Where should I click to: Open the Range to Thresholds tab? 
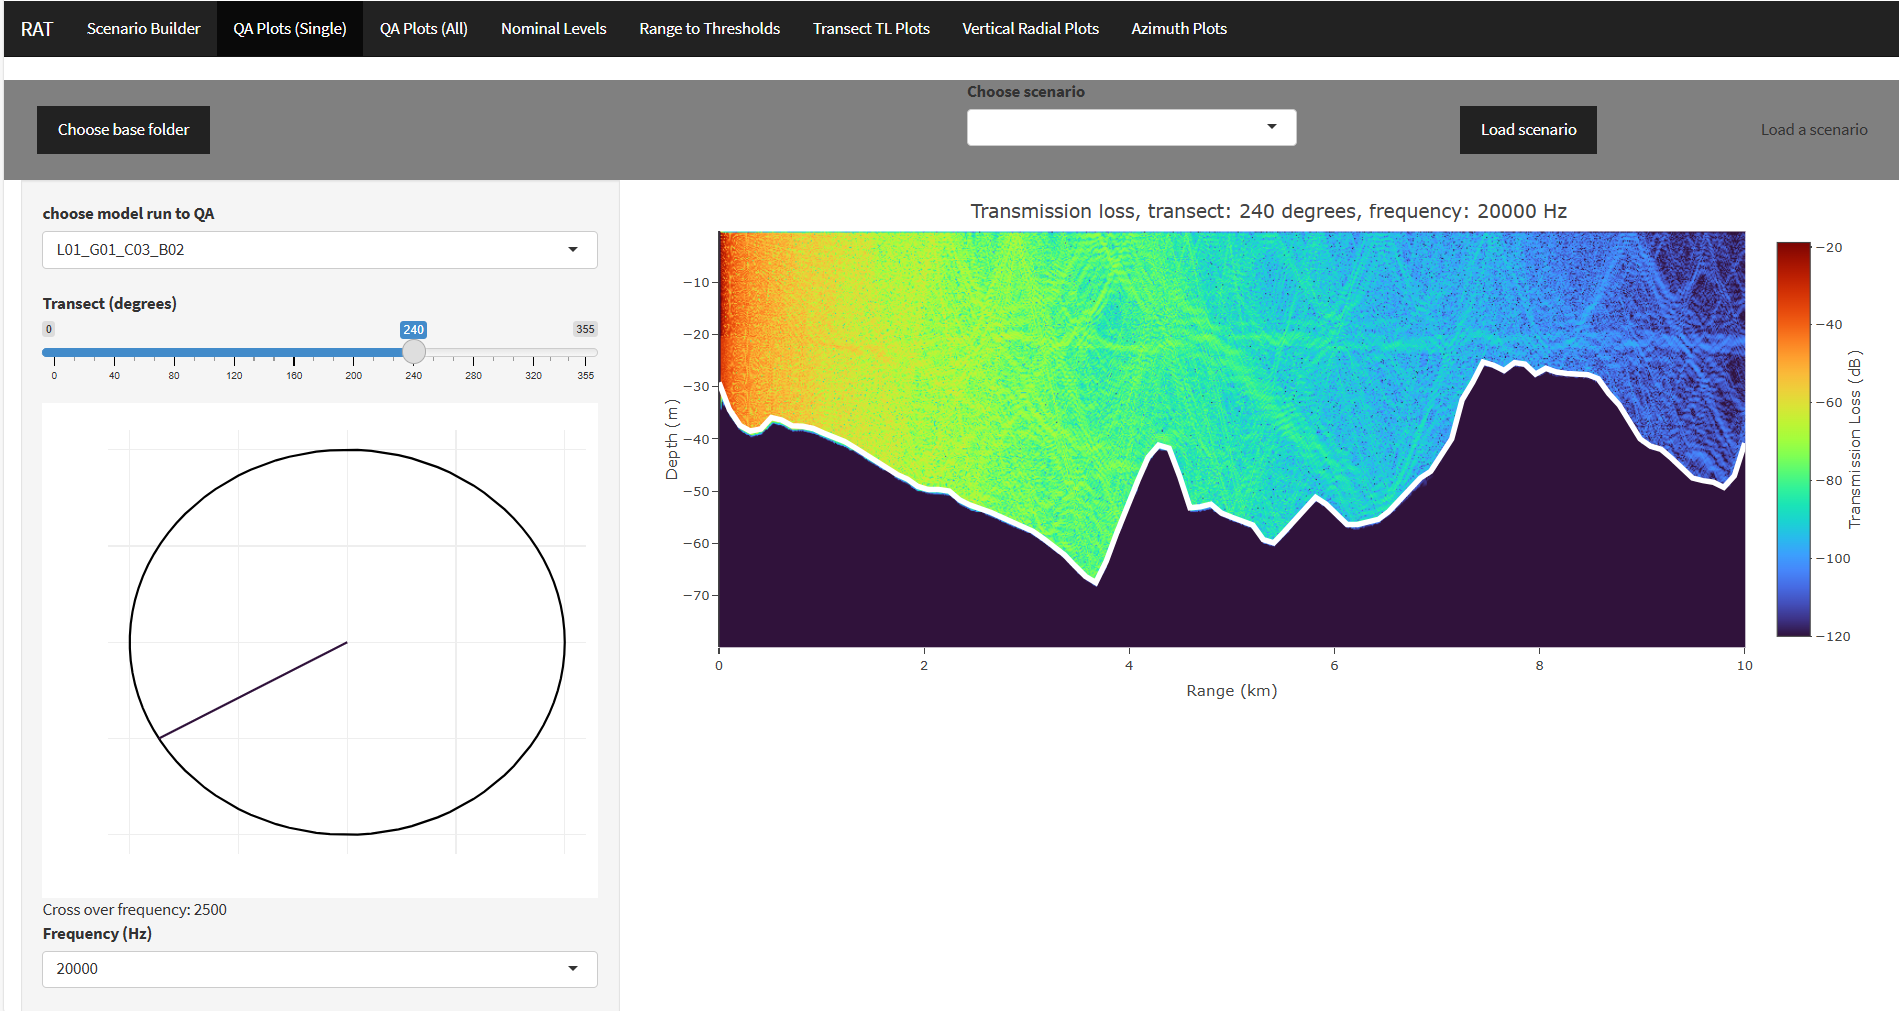click(710, 29)
